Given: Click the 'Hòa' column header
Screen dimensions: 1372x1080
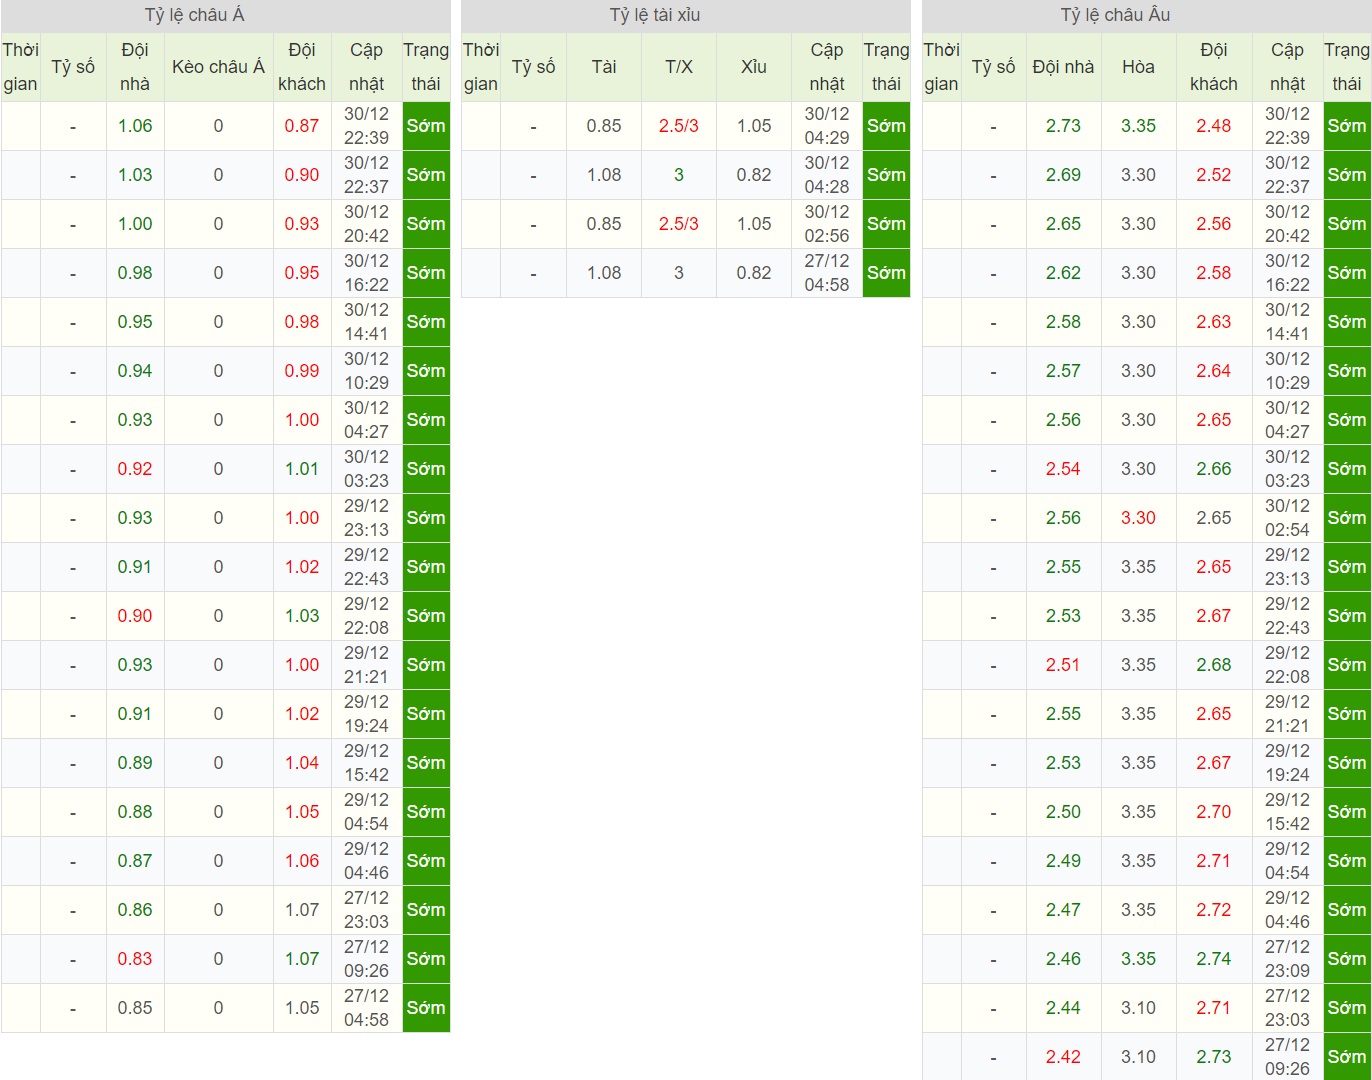Looking at the screenshot, I should 1138,67.
